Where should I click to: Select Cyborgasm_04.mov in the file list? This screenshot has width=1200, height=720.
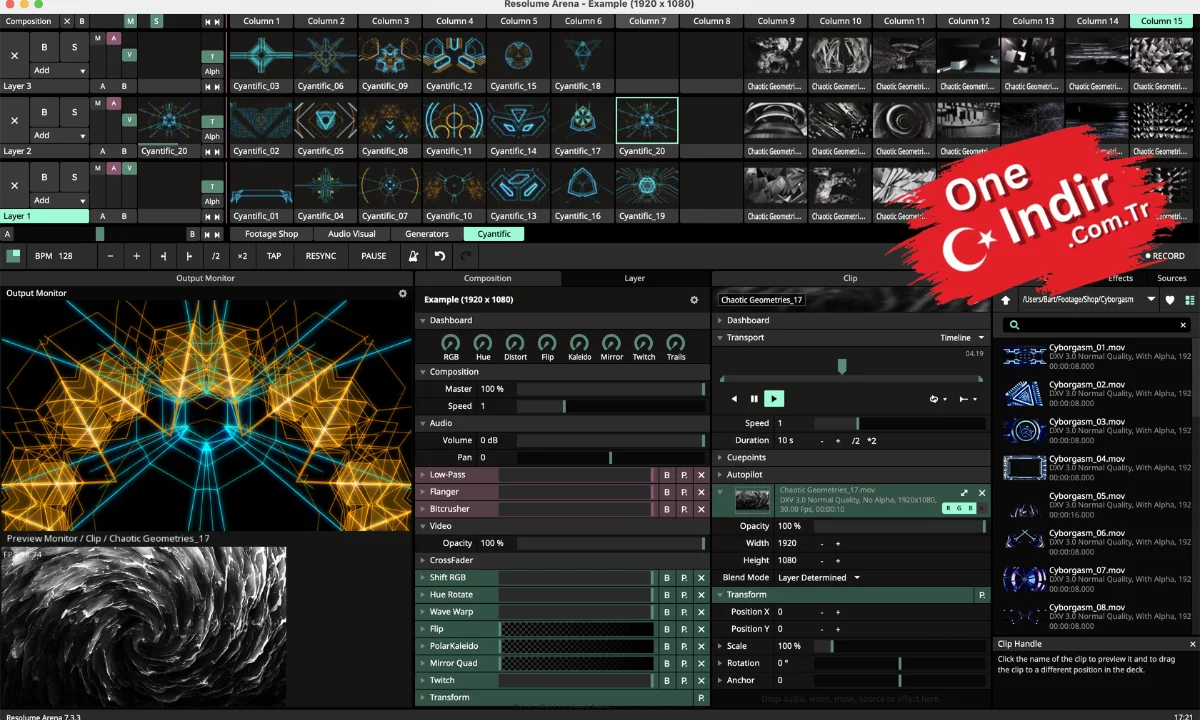coord(1095,466)
